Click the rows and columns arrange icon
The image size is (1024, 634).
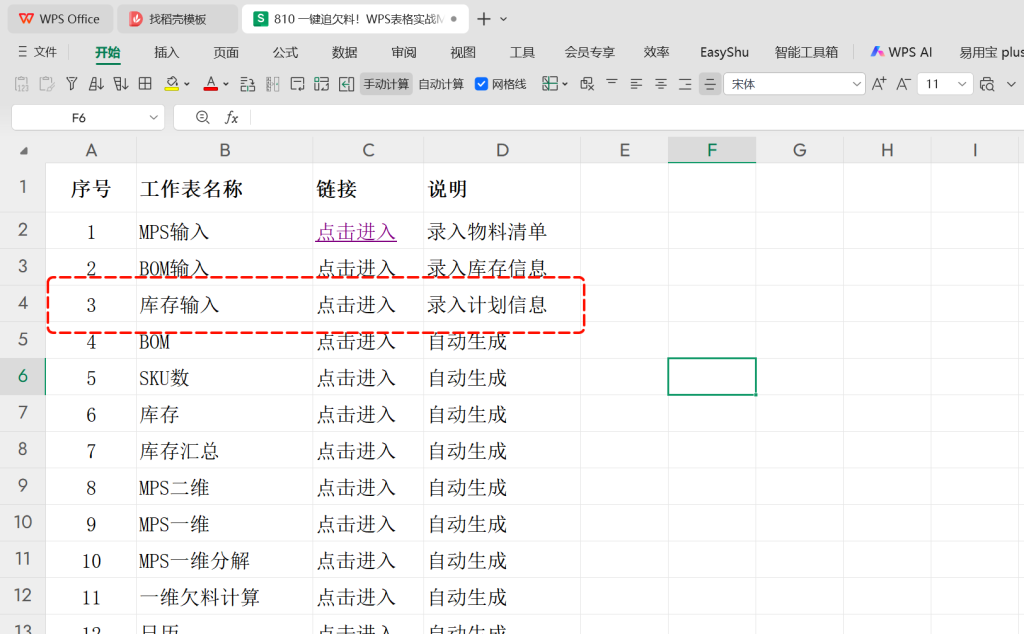pyautogui.click(x=248, y=84)
